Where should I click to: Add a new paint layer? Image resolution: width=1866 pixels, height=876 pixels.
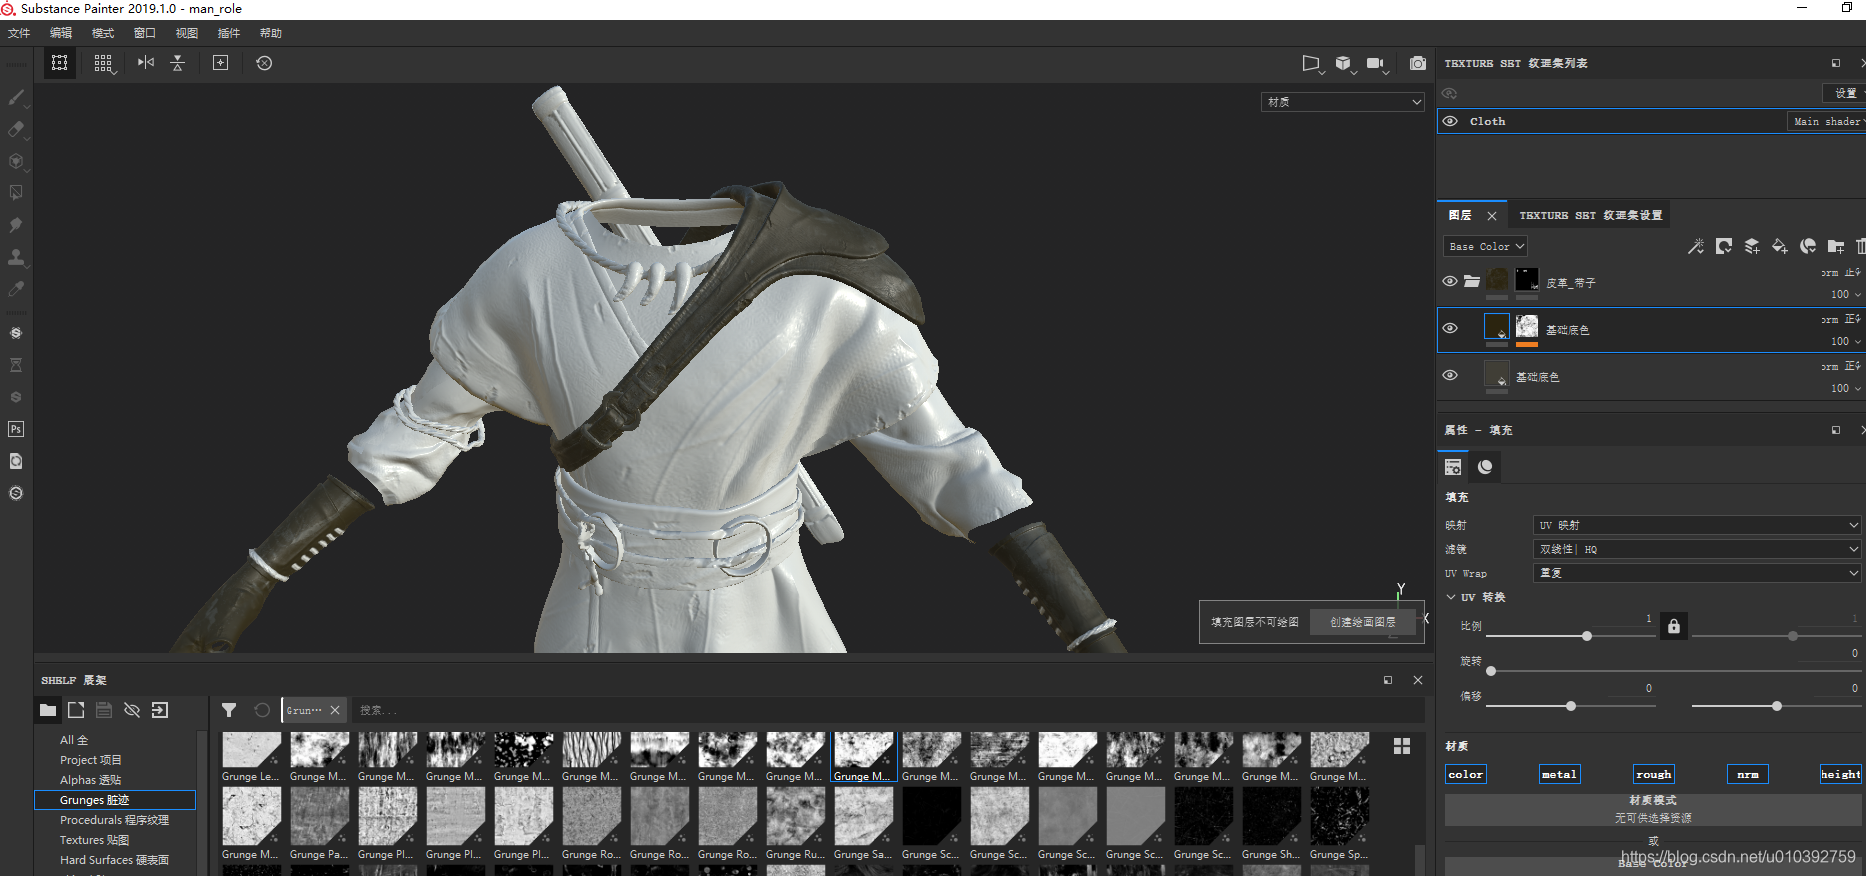[1752, 246]
